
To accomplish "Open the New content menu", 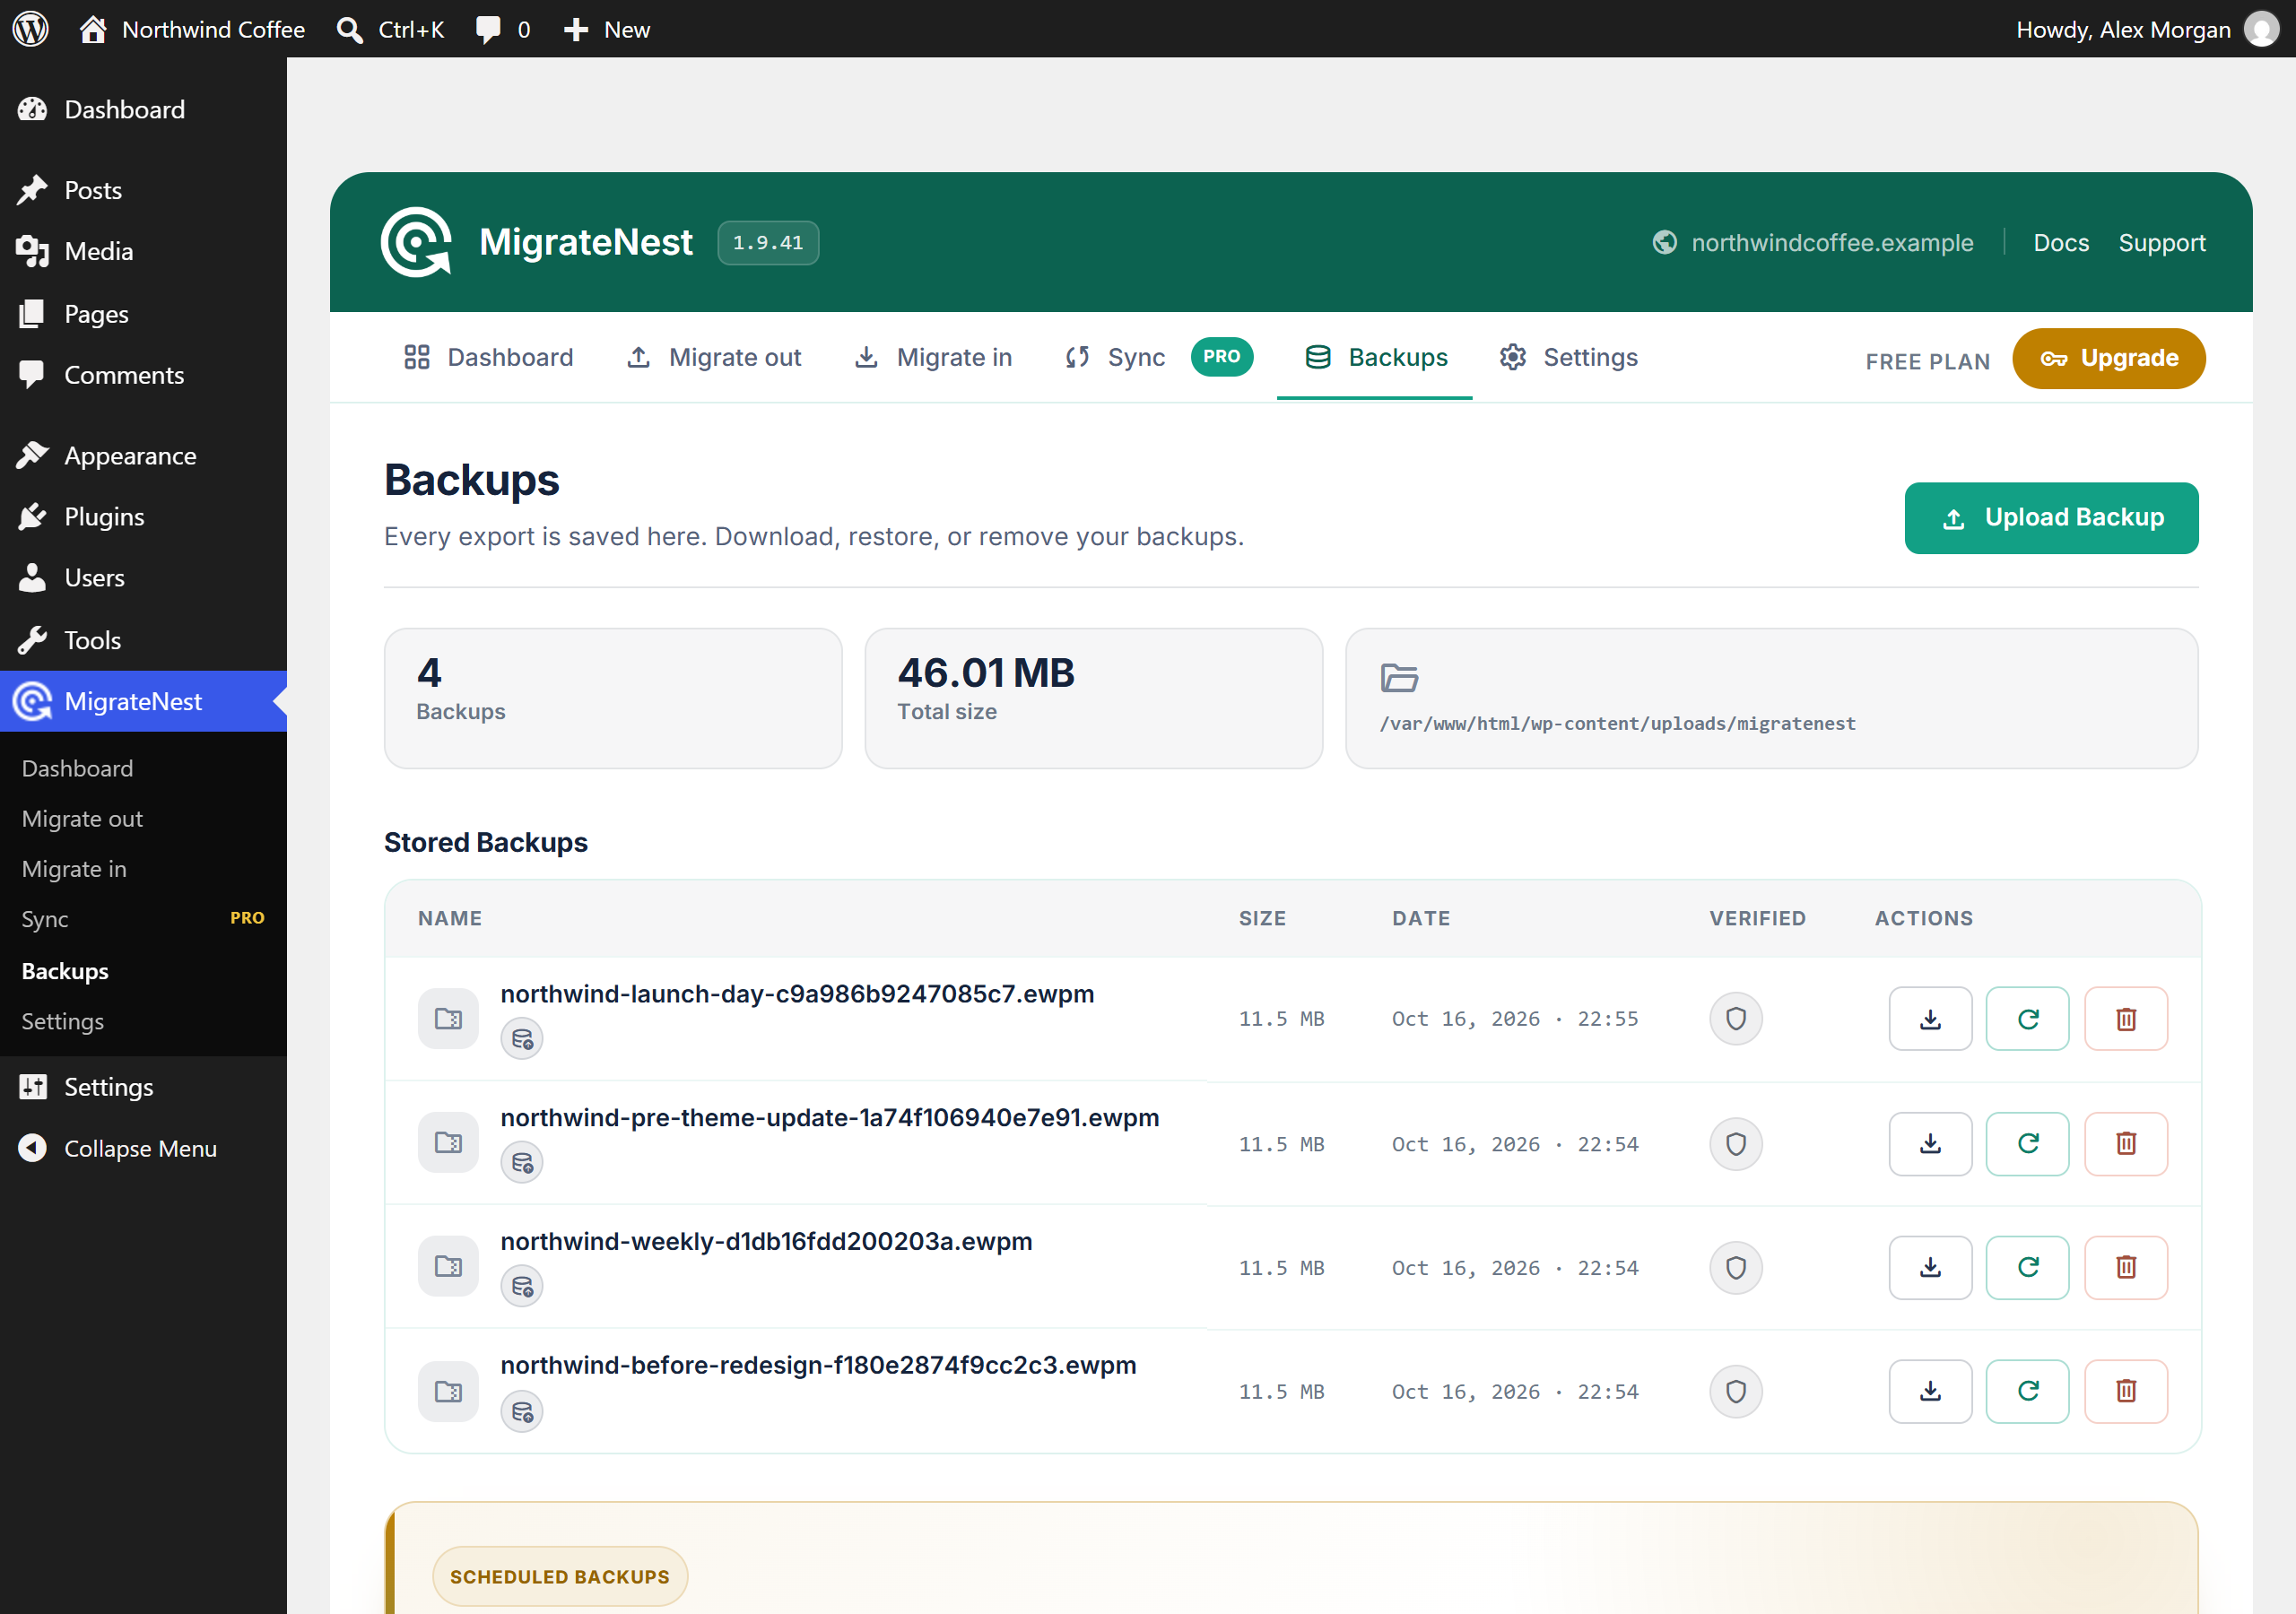I will (x=607, y=29).
